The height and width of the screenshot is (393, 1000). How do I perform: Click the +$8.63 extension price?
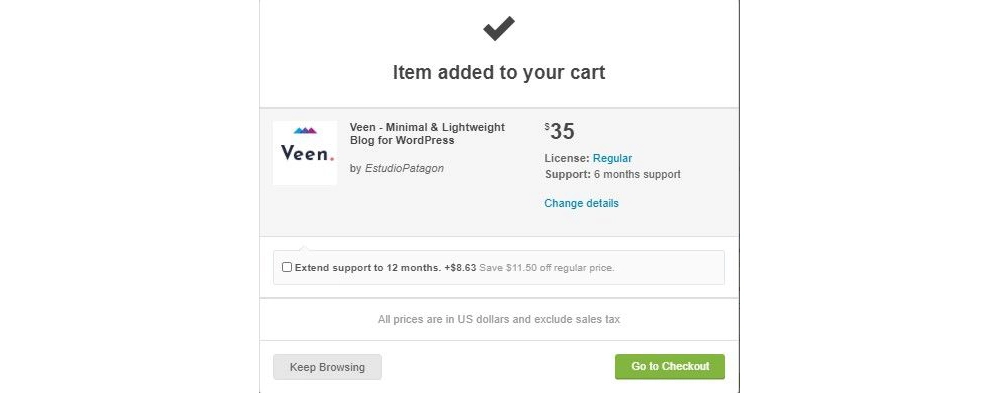460,268
